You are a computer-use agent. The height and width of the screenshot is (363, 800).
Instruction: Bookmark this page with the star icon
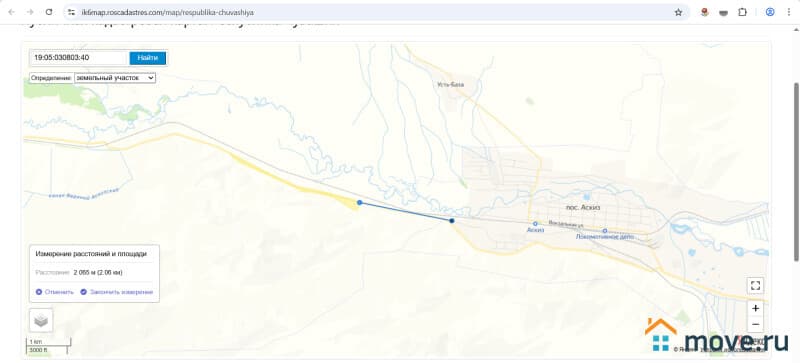[678, 12]
